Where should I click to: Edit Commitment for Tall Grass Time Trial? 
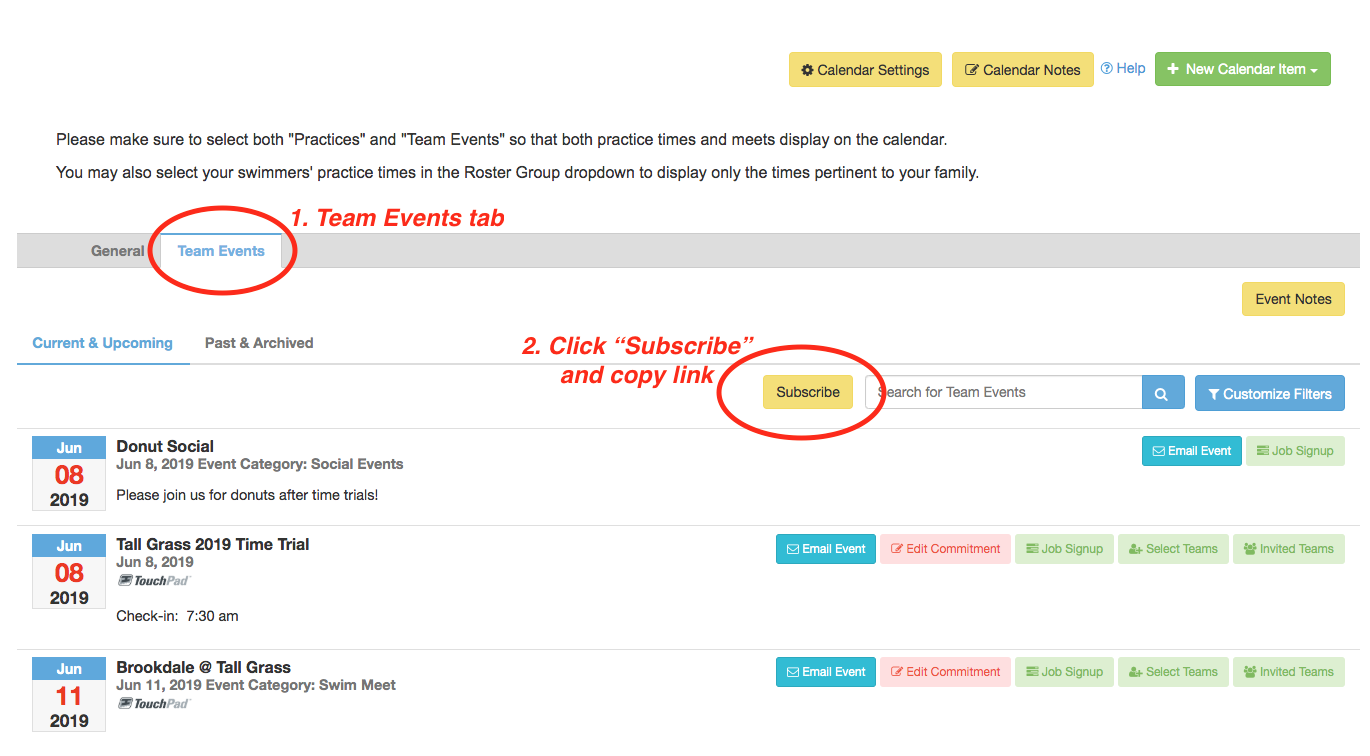pos(945,549)
